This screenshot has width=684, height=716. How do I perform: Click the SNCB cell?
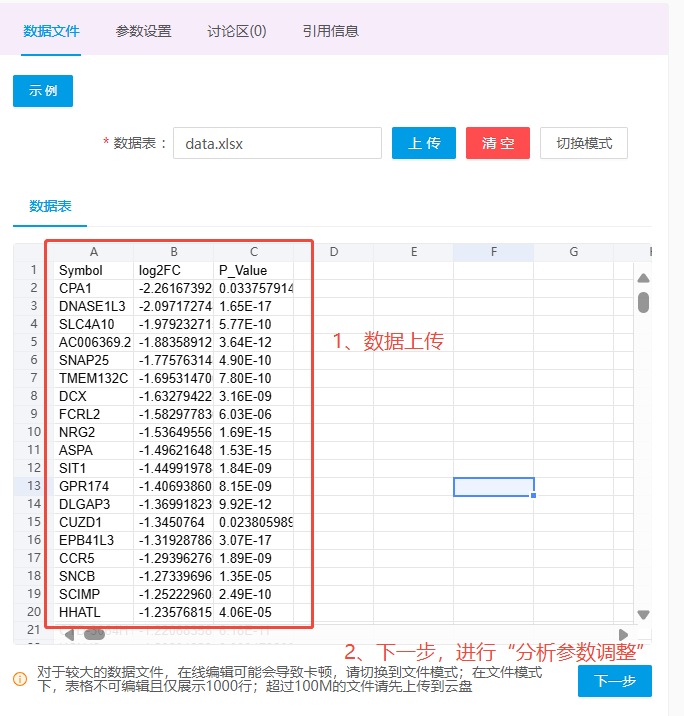tap(94, 576)
